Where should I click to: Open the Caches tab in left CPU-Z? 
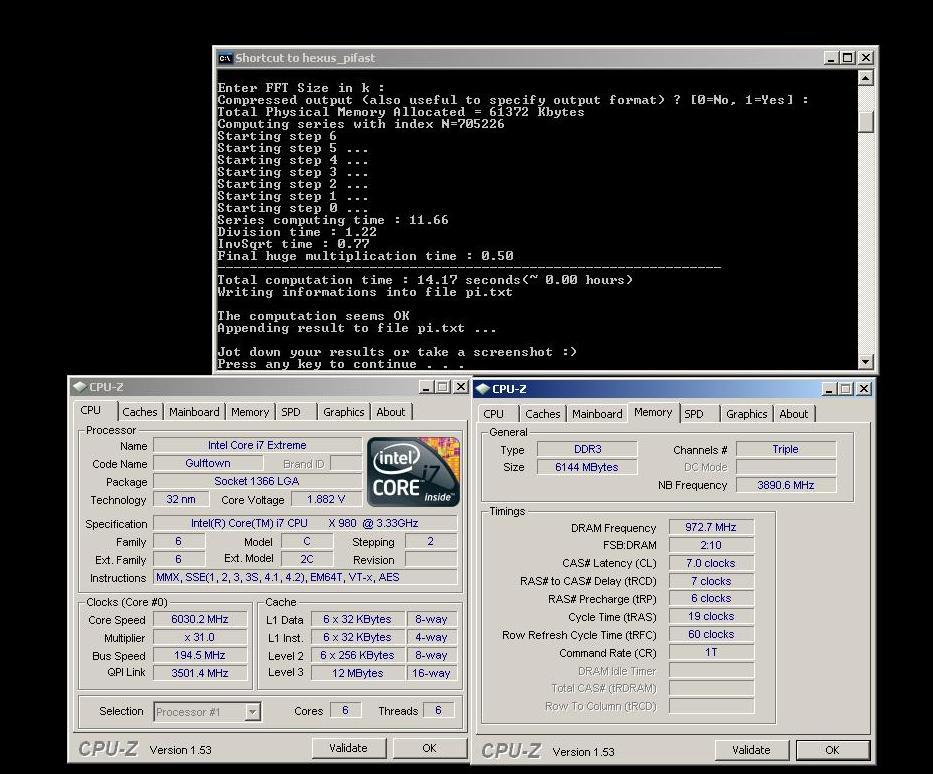click(x=140, y=412)
